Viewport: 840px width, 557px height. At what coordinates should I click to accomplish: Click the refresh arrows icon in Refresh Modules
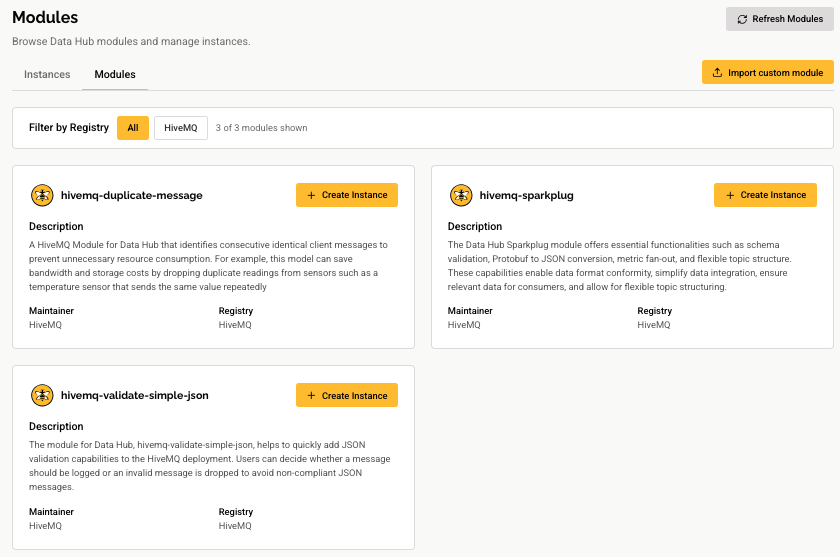[742, 19]
